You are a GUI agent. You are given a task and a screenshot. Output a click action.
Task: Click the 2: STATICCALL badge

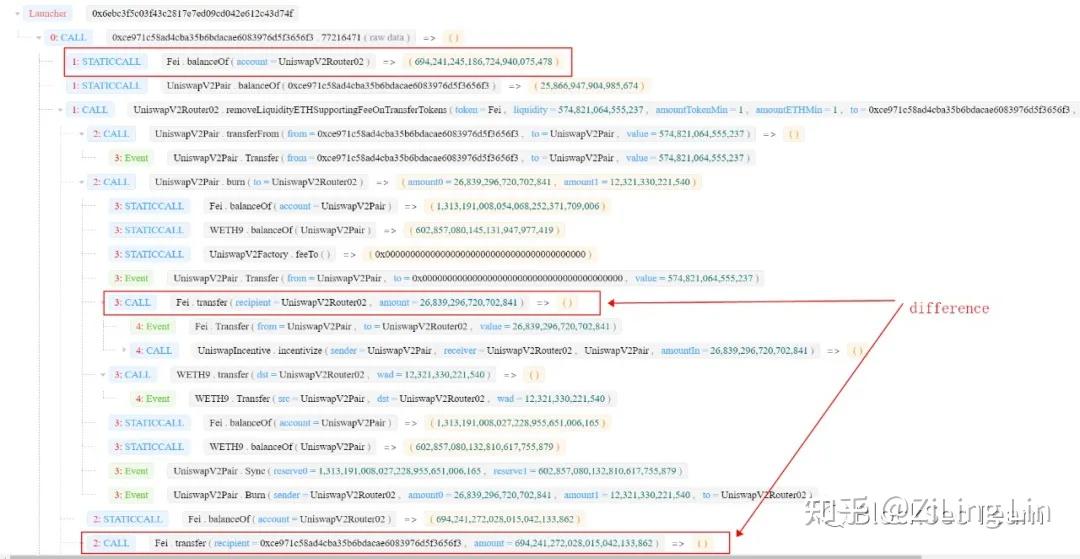click(x=128, y=519)
